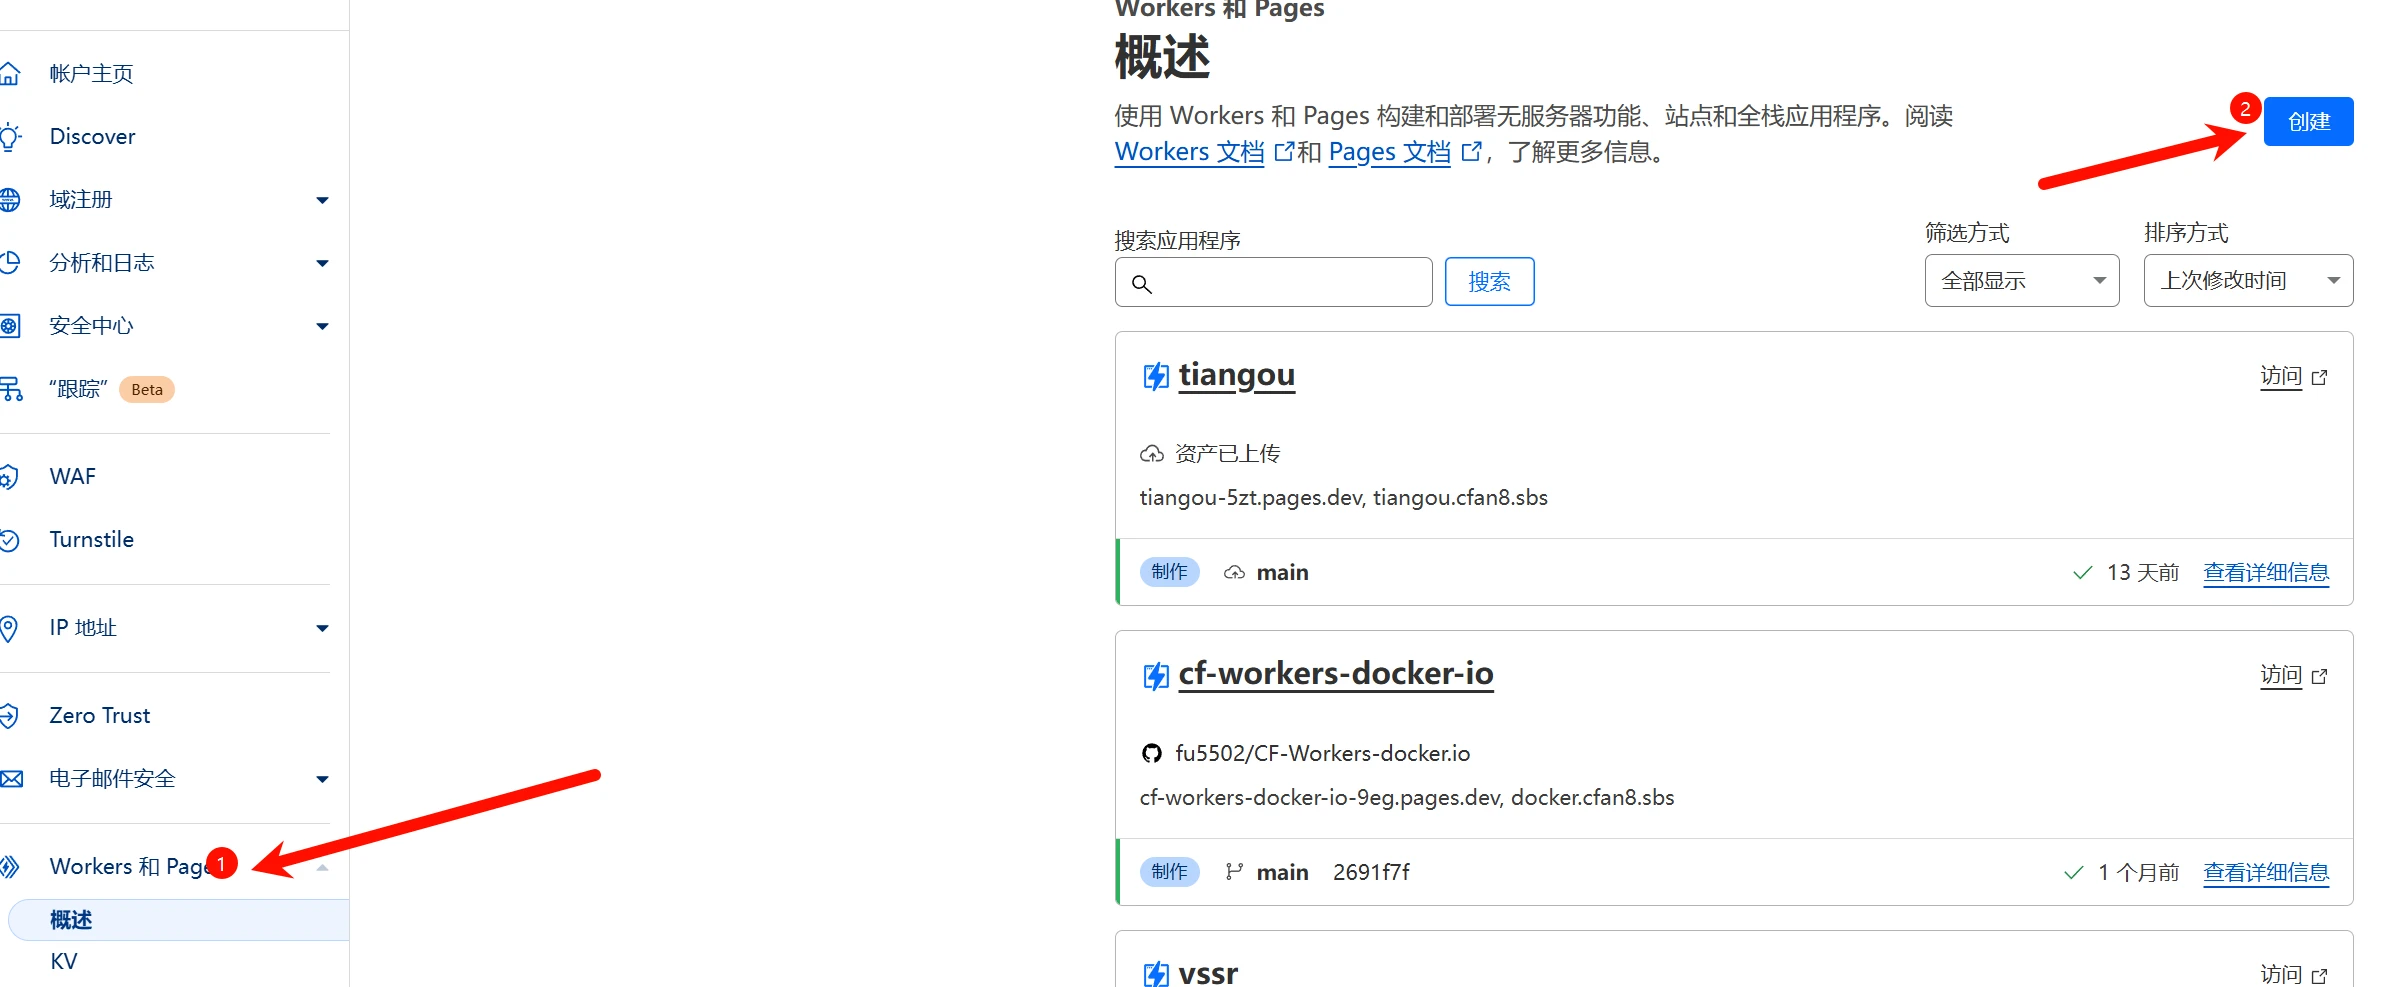Click external link icon on tiangou 访问
The image size is (2397, 987).
pyautogui.click(x=2320, y=377)
